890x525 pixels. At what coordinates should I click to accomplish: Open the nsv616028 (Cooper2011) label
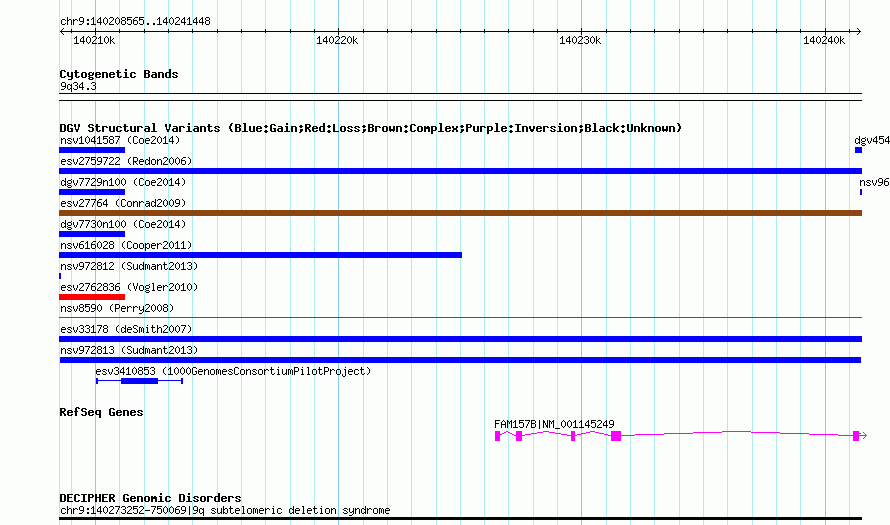126,245
